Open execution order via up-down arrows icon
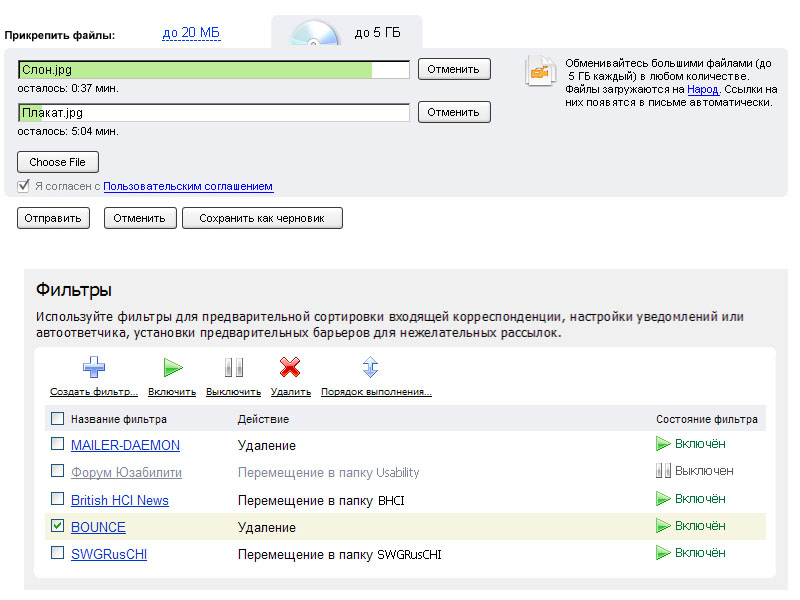Screen dimensions: 800x600 [370, 367]
